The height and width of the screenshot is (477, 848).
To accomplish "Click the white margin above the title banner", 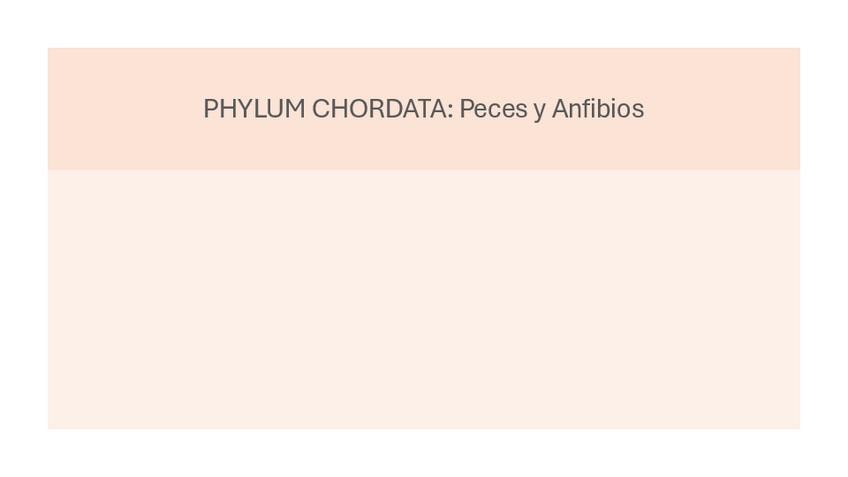I will coord(423,22).
